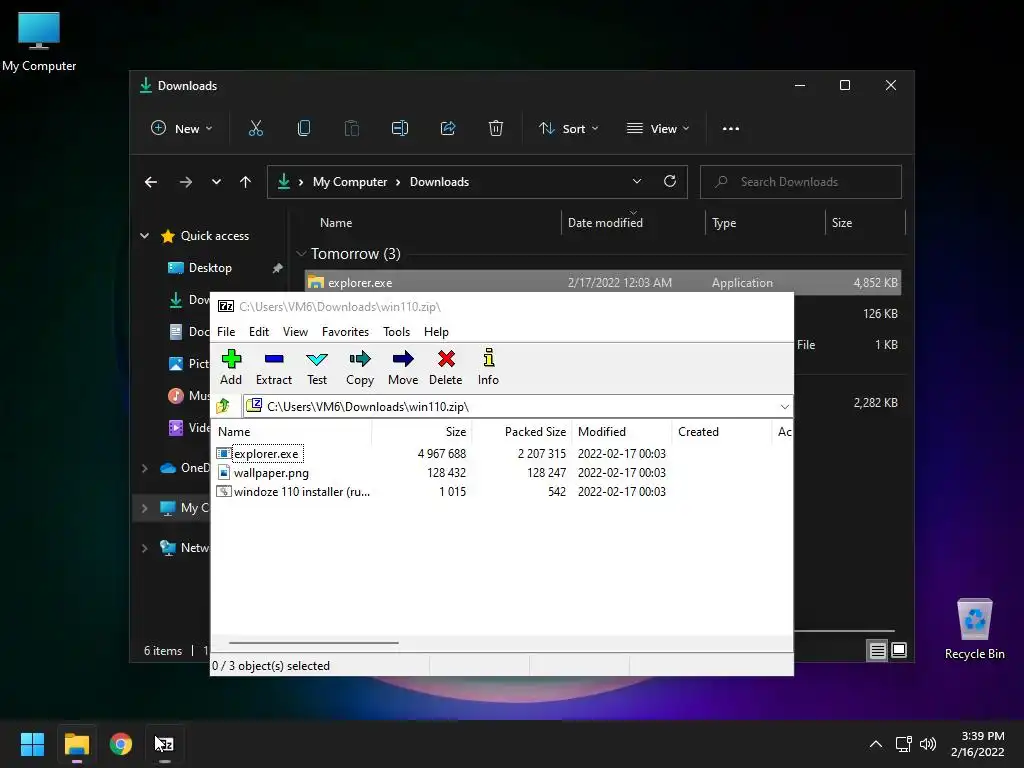Click the Extract tool in 7-Zip
This screenshot has height=768, width=1024.
(x=274, y=367)
